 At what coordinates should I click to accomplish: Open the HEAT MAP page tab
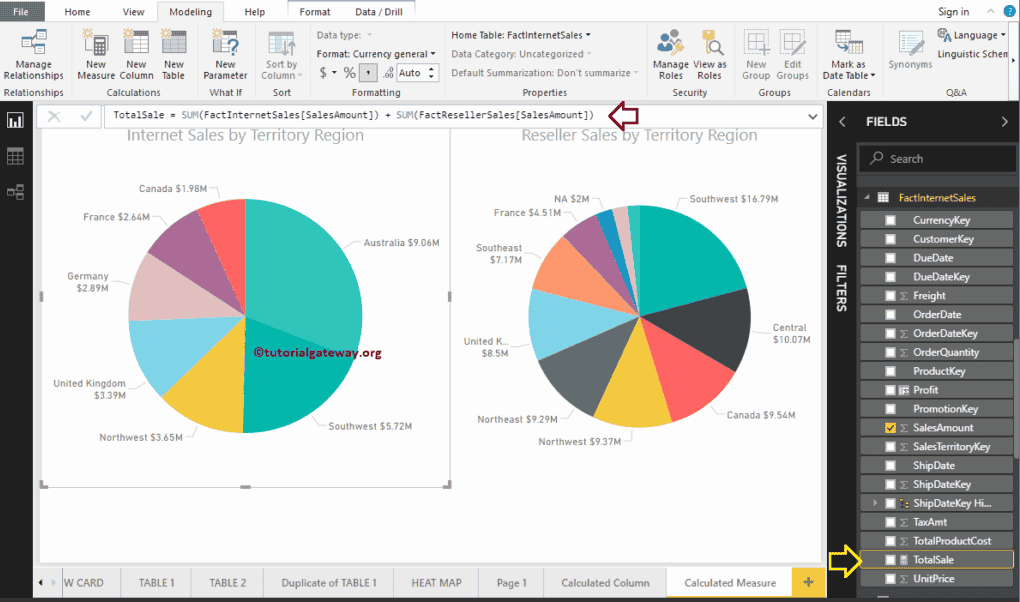click(435, 581)
